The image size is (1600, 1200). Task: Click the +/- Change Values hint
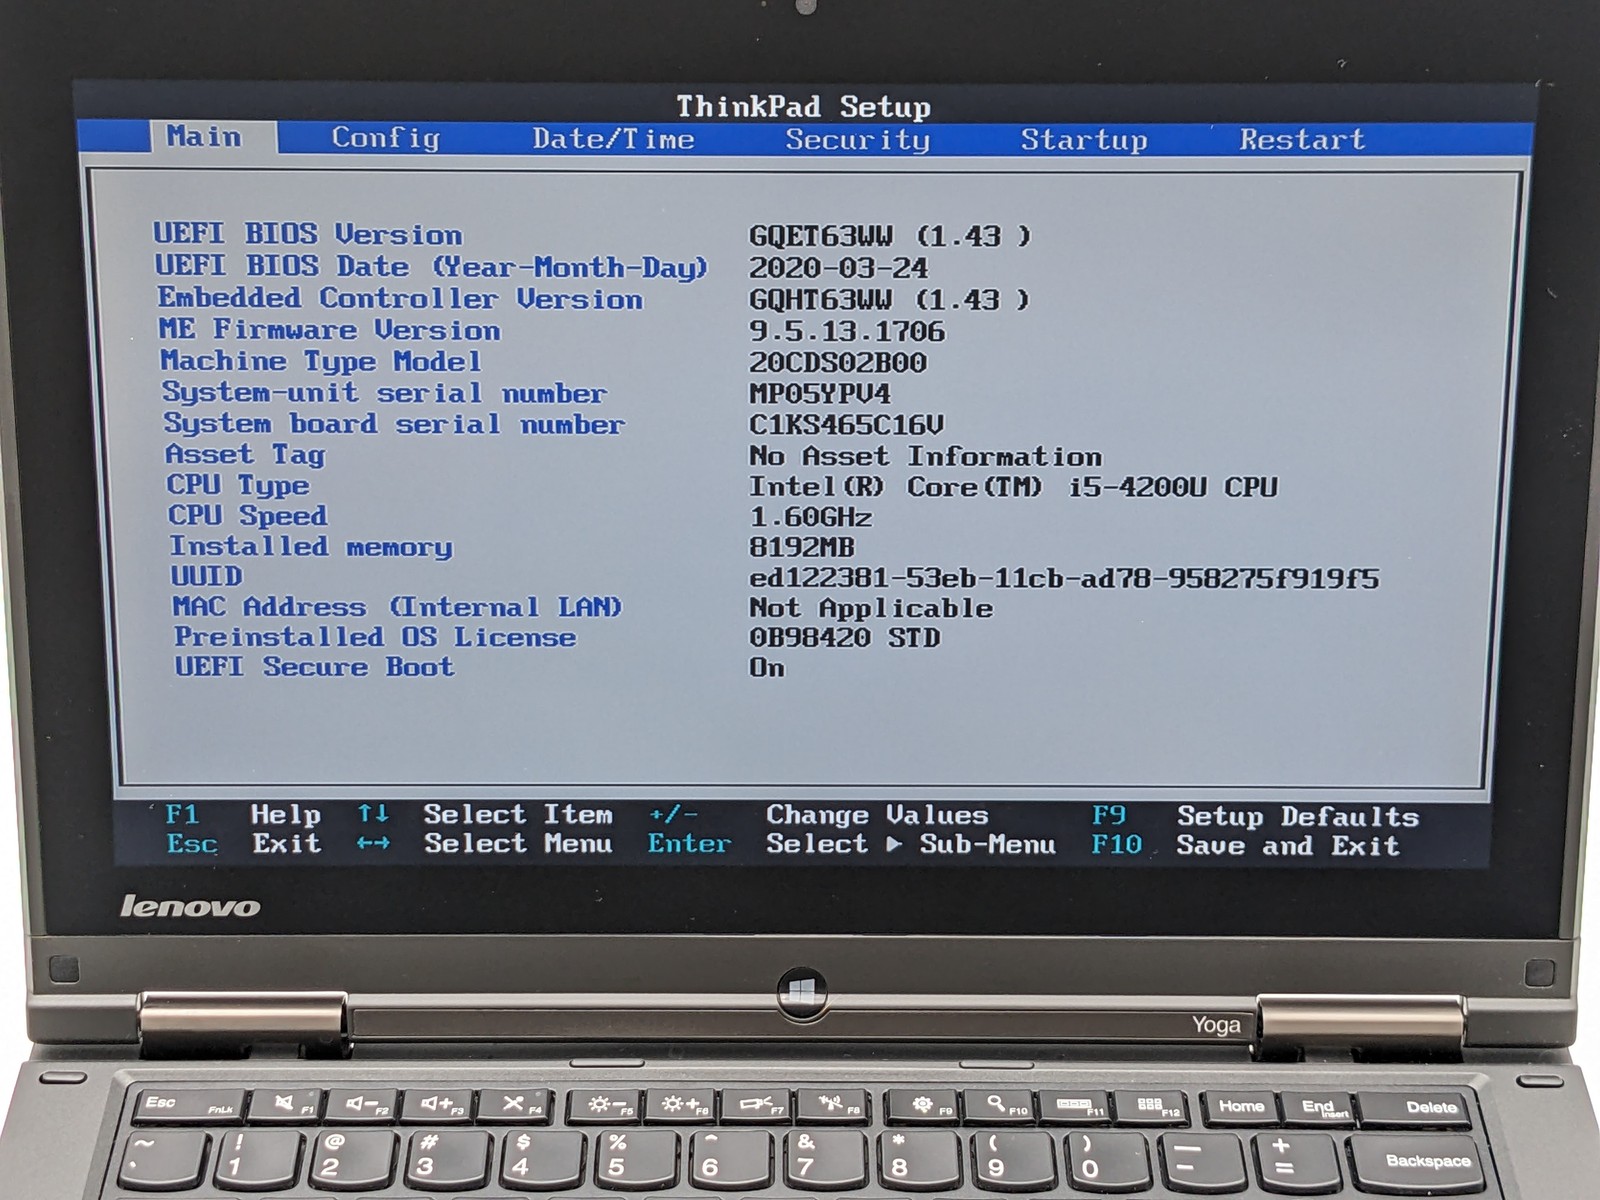coord(818,816)
